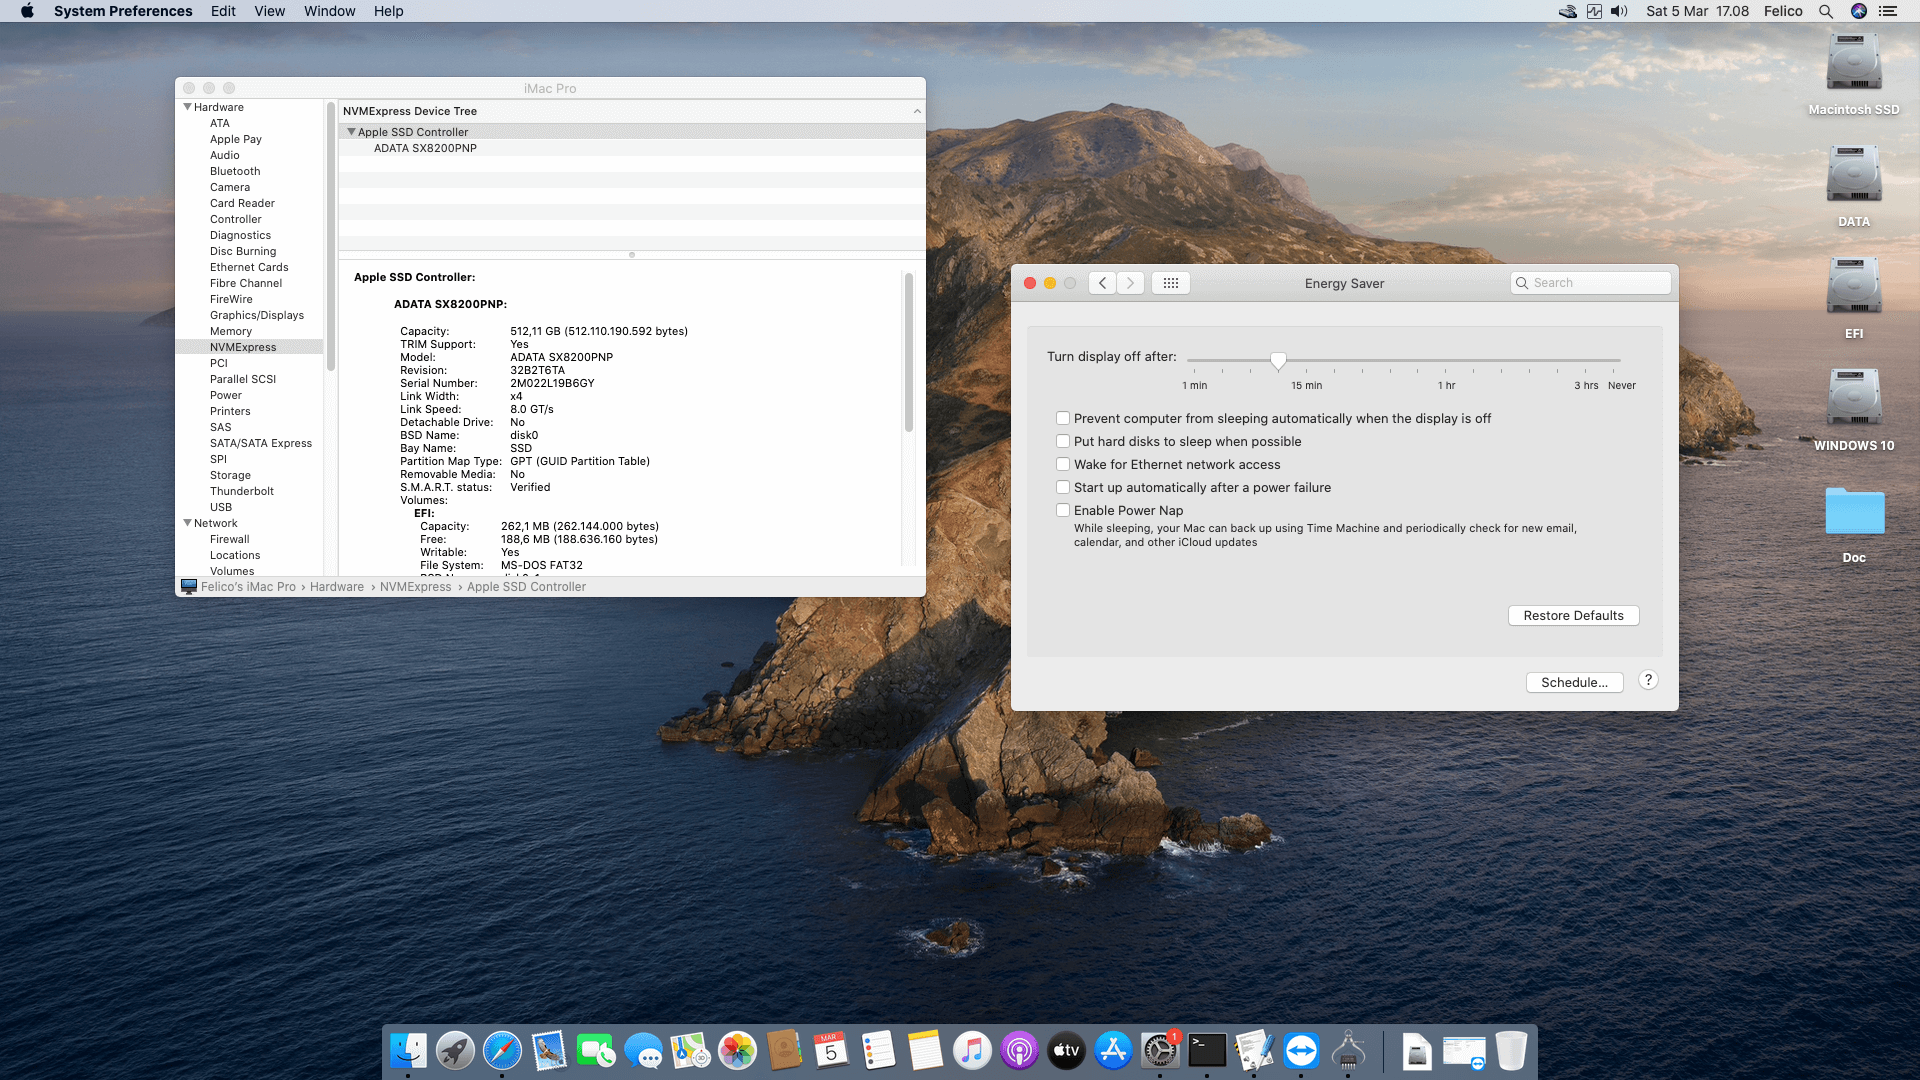Click the Show All preferences grid icon
Image resolution: width=1920 pixels, height=1080 pixels.
click(1170, 283)
